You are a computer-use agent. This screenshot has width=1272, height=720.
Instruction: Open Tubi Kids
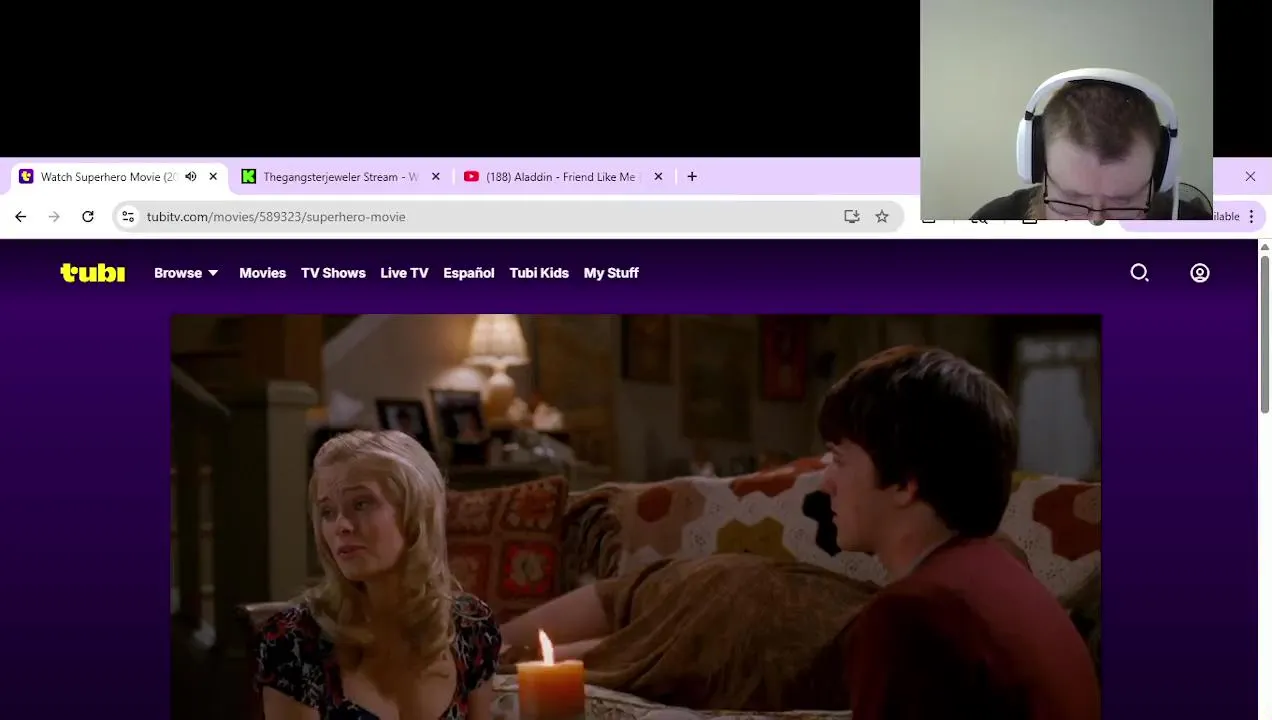click(x=539, y=273)
